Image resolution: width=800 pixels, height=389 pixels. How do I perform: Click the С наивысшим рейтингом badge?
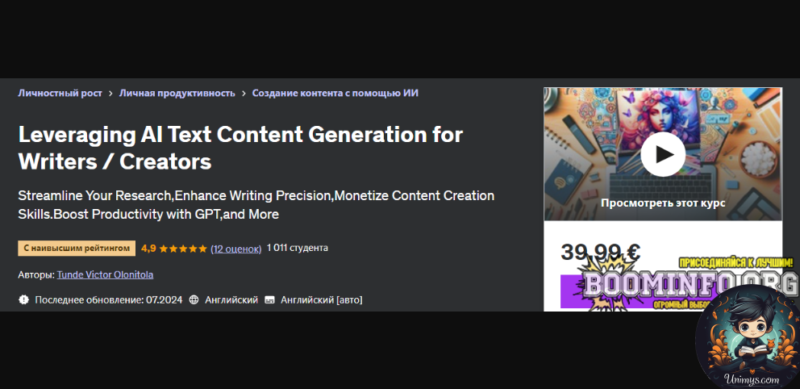coord(77,248)
